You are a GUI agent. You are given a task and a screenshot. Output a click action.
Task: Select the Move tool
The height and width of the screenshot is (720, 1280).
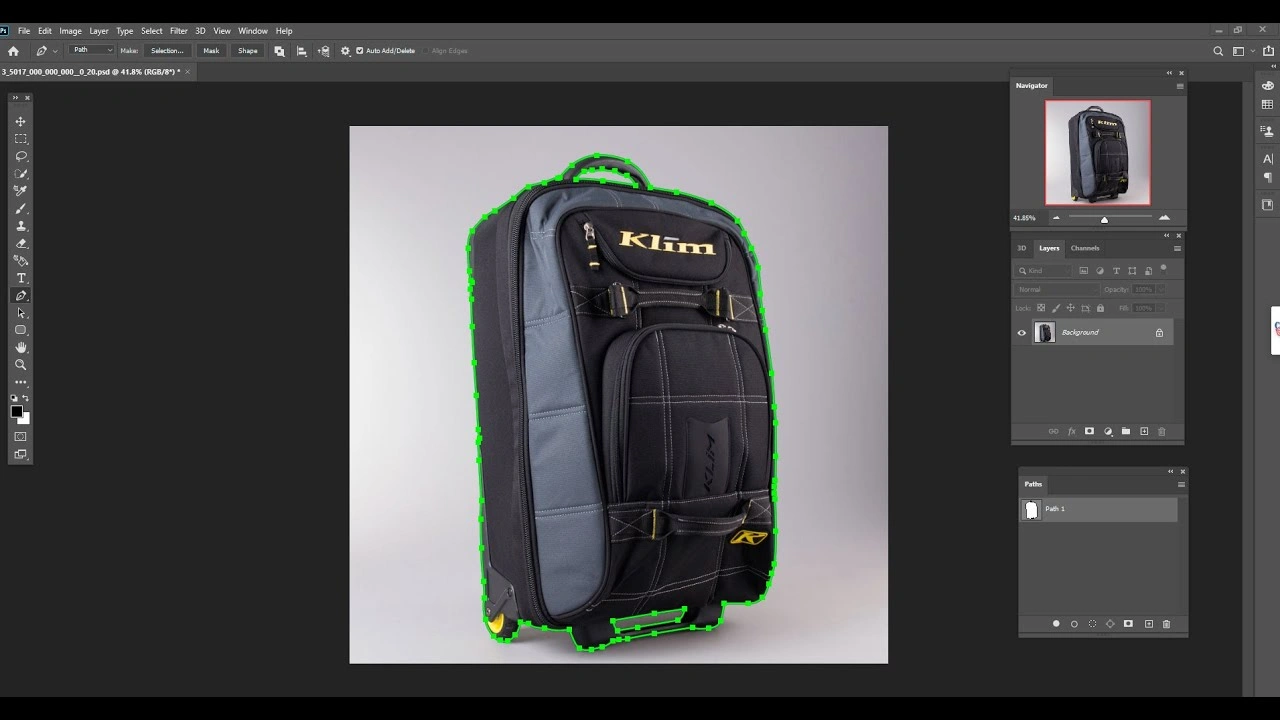[20, 120]
